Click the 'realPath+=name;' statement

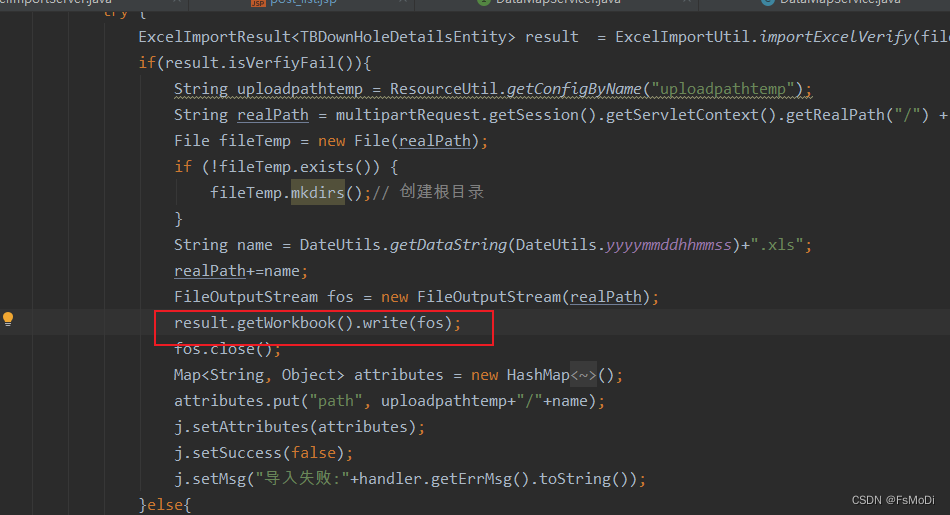pos(241,271)
